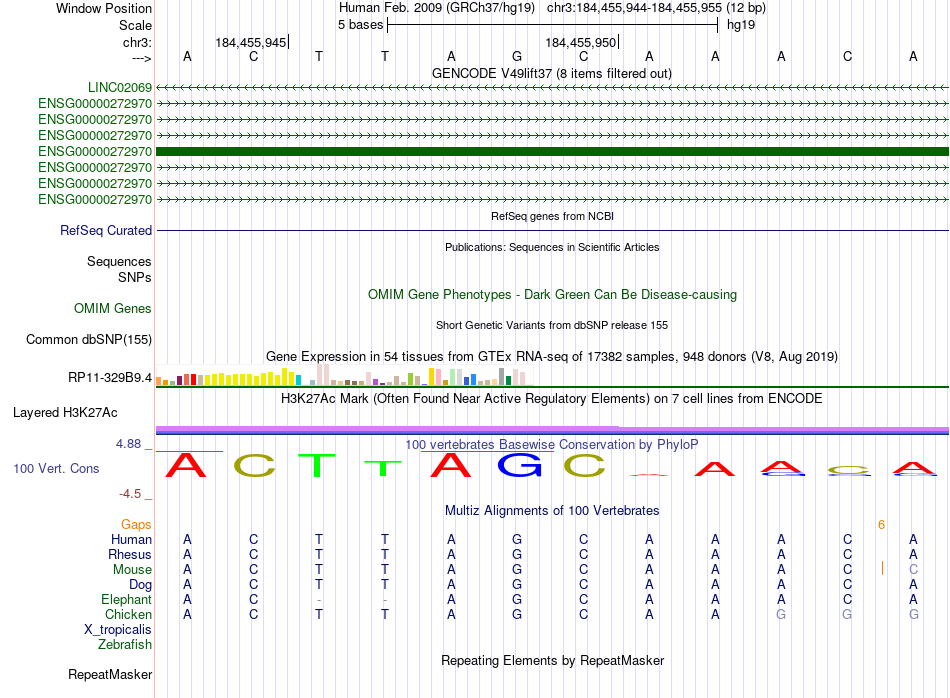Click the 100 Vert. Cons track label

(x=56, y=468)
